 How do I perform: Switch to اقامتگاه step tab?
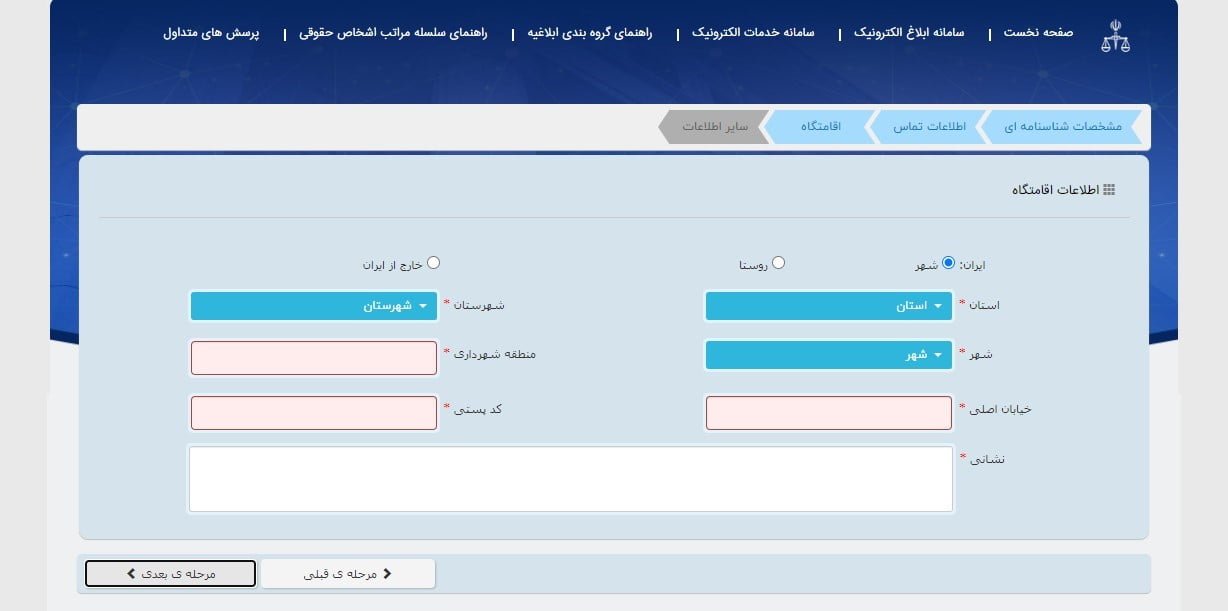(x=820, y=127)
